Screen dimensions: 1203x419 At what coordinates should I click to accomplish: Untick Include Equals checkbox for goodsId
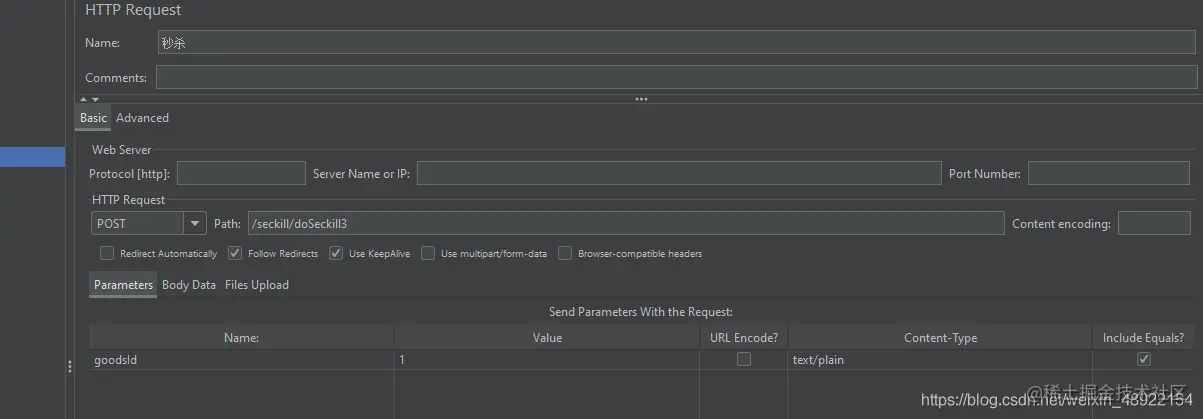tap(1144, 360)
